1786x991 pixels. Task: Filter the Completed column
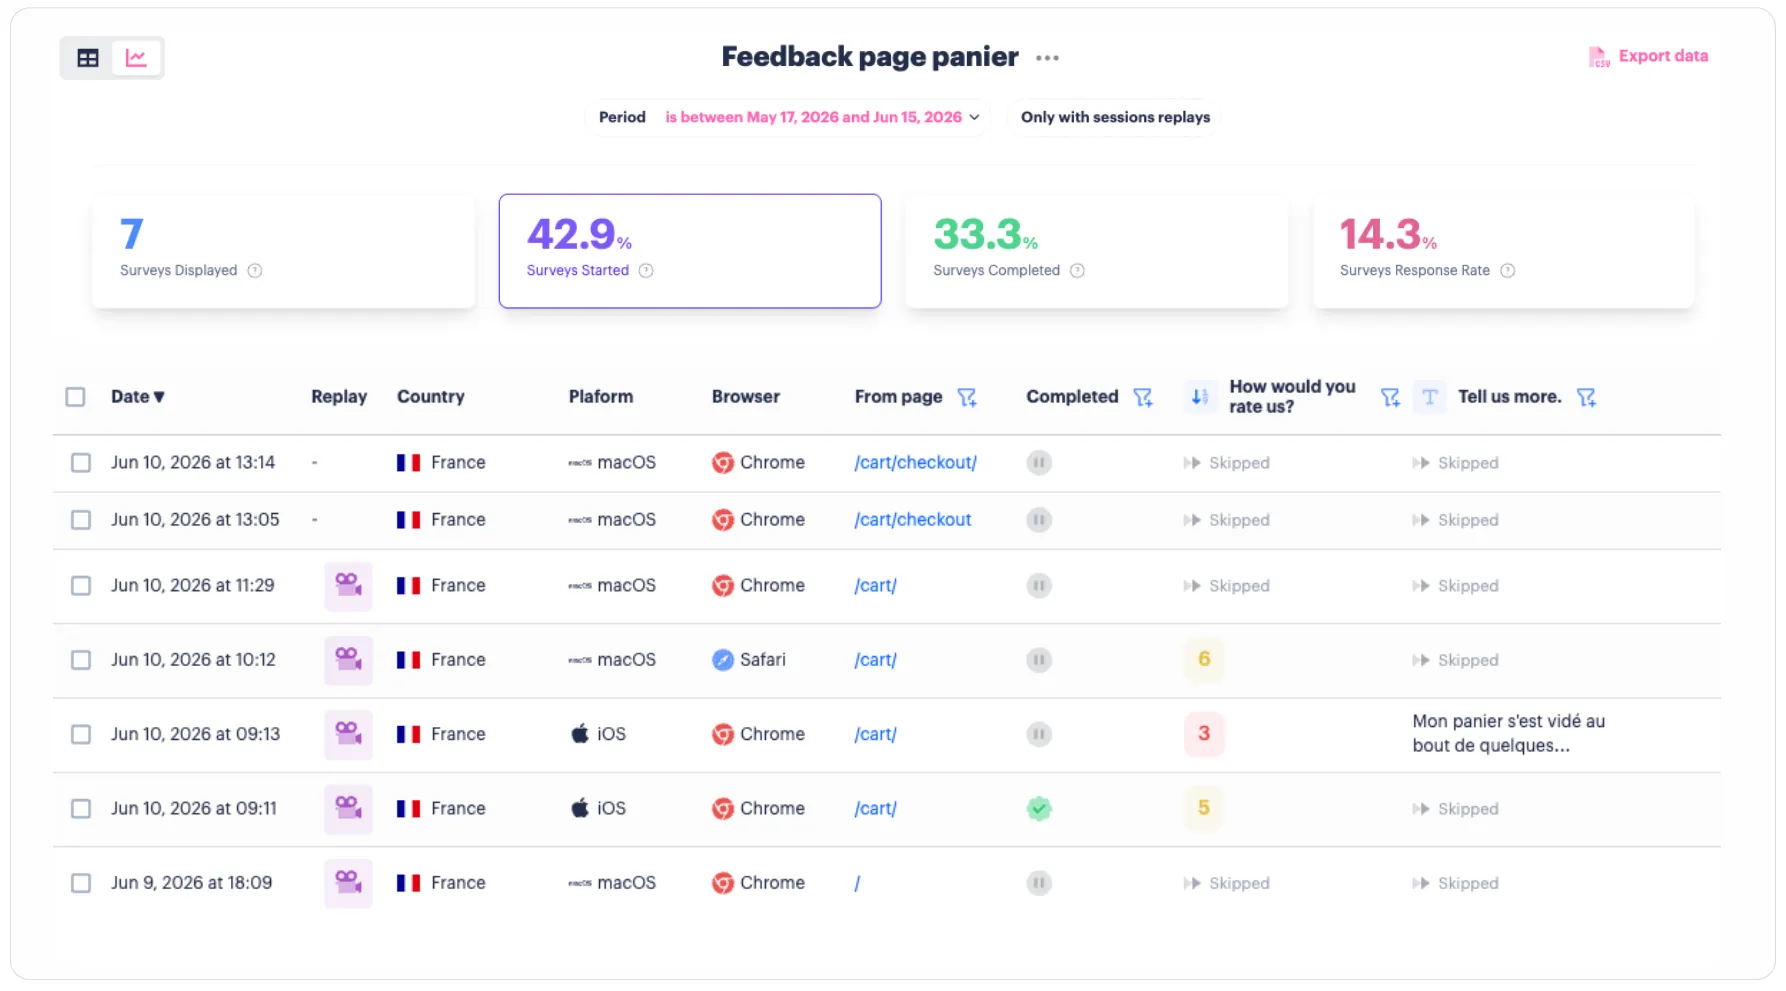[1143, 397]
